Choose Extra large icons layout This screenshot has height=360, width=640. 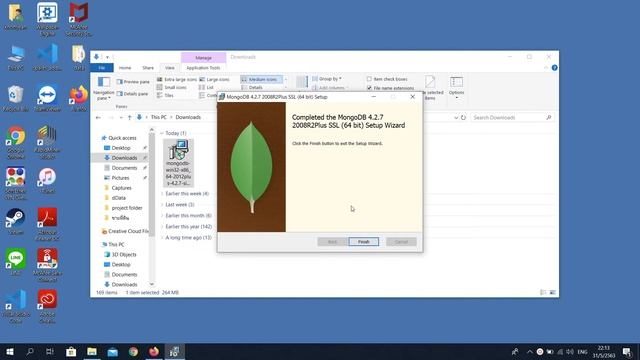pos(177,79)
